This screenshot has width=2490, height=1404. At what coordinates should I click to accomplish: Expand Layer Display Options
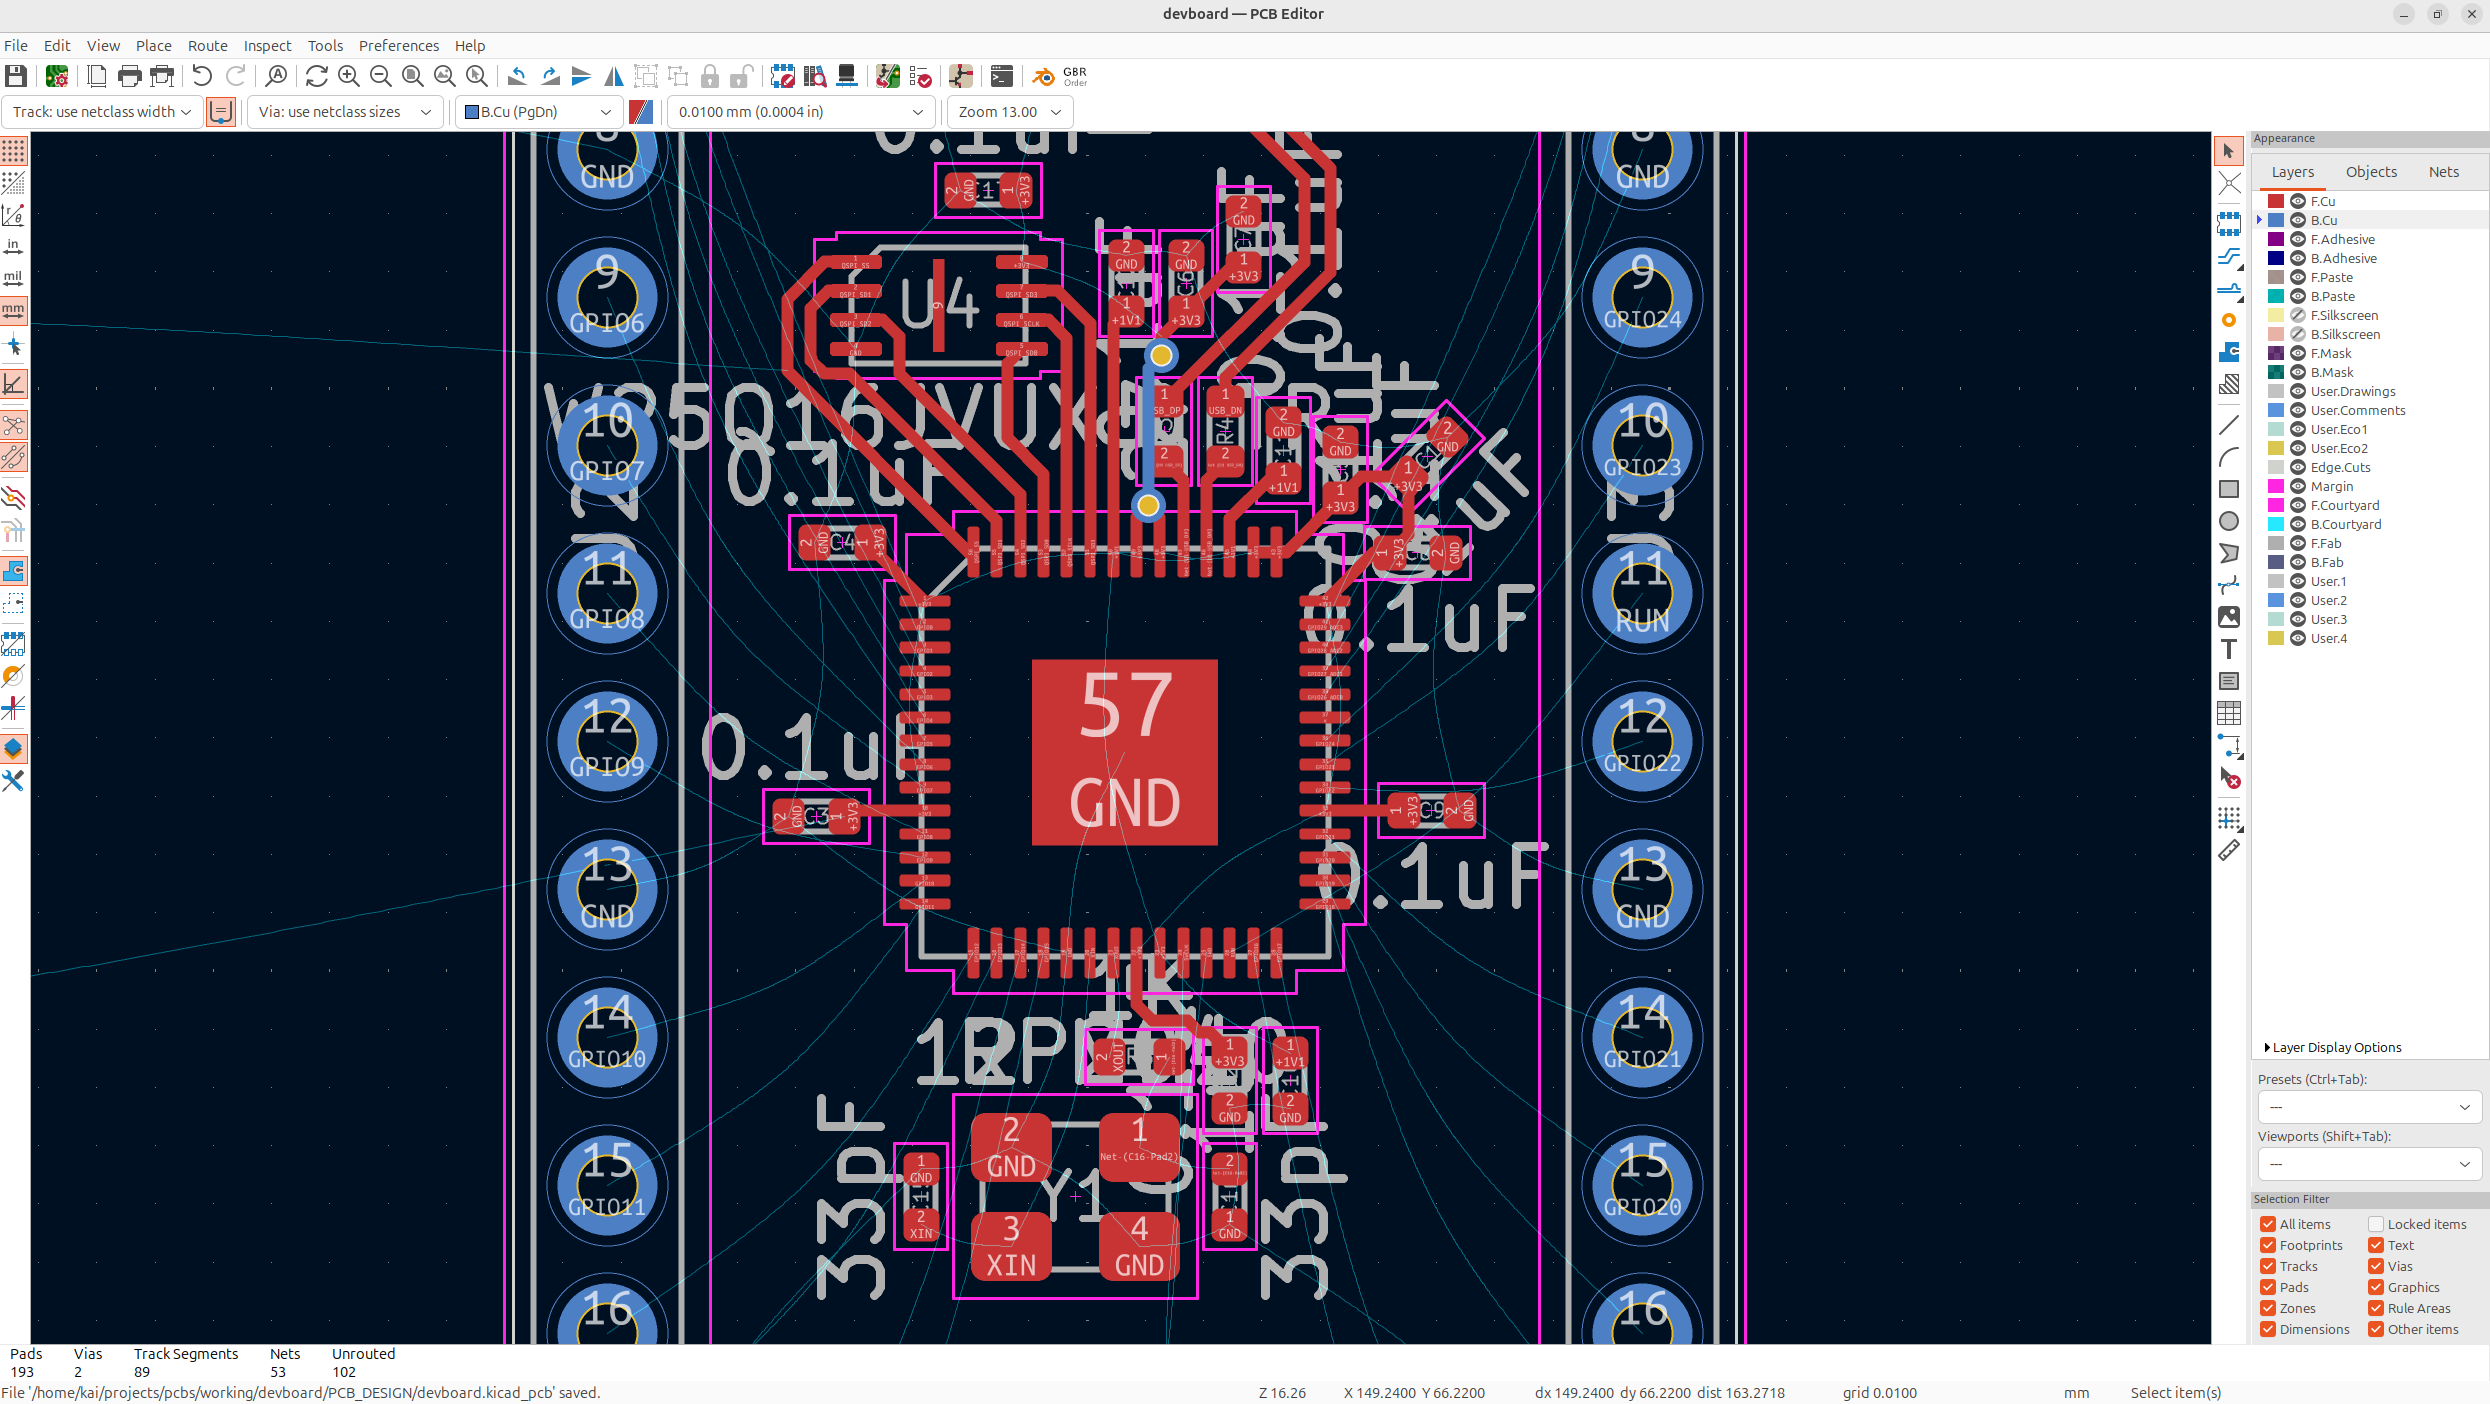(2330, 1047)
